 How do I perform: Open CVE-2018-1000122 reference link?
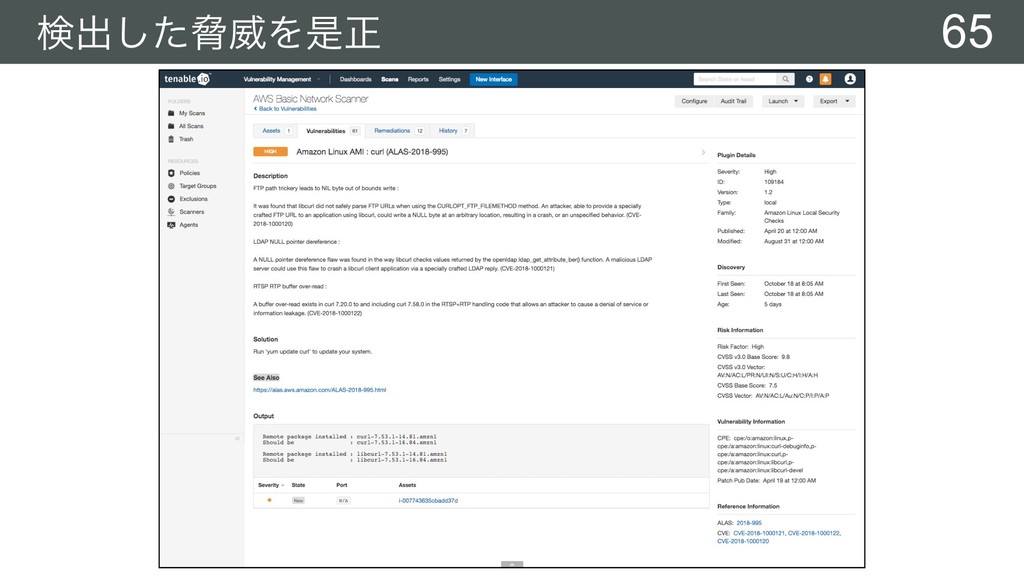click(x=814, y=534)
